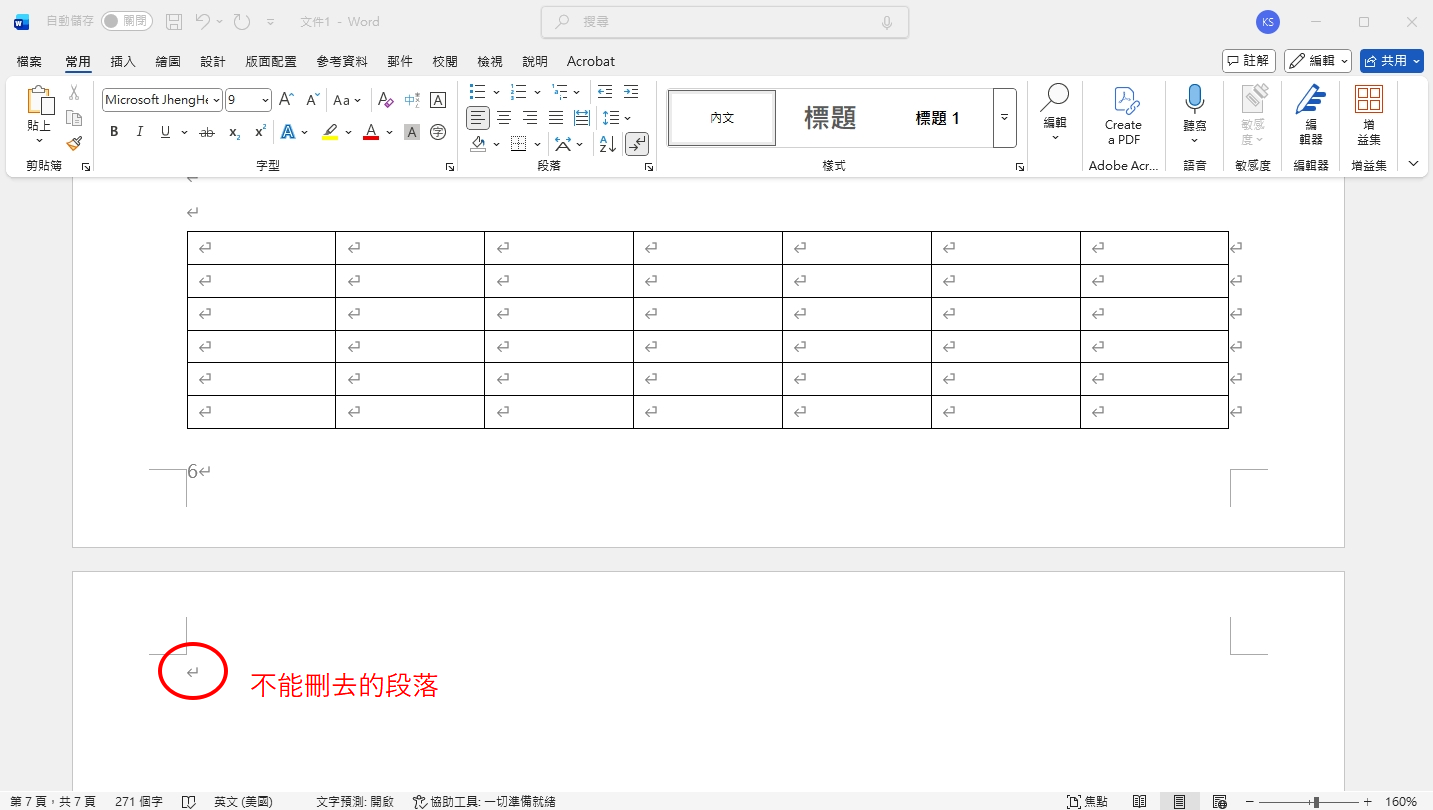This screenshot has height=810, width=1433.
Task: Toggle bold formatting
Action: [113, 131]
